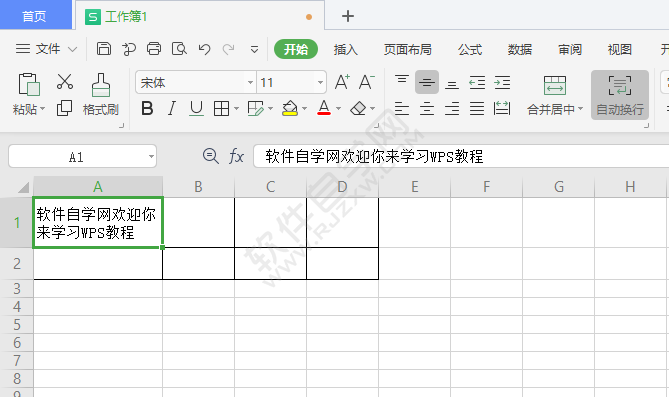The width and height of the screenshot is (669, 397).
Task: Decrease font size with A- icon
Action: click(366, 82)
